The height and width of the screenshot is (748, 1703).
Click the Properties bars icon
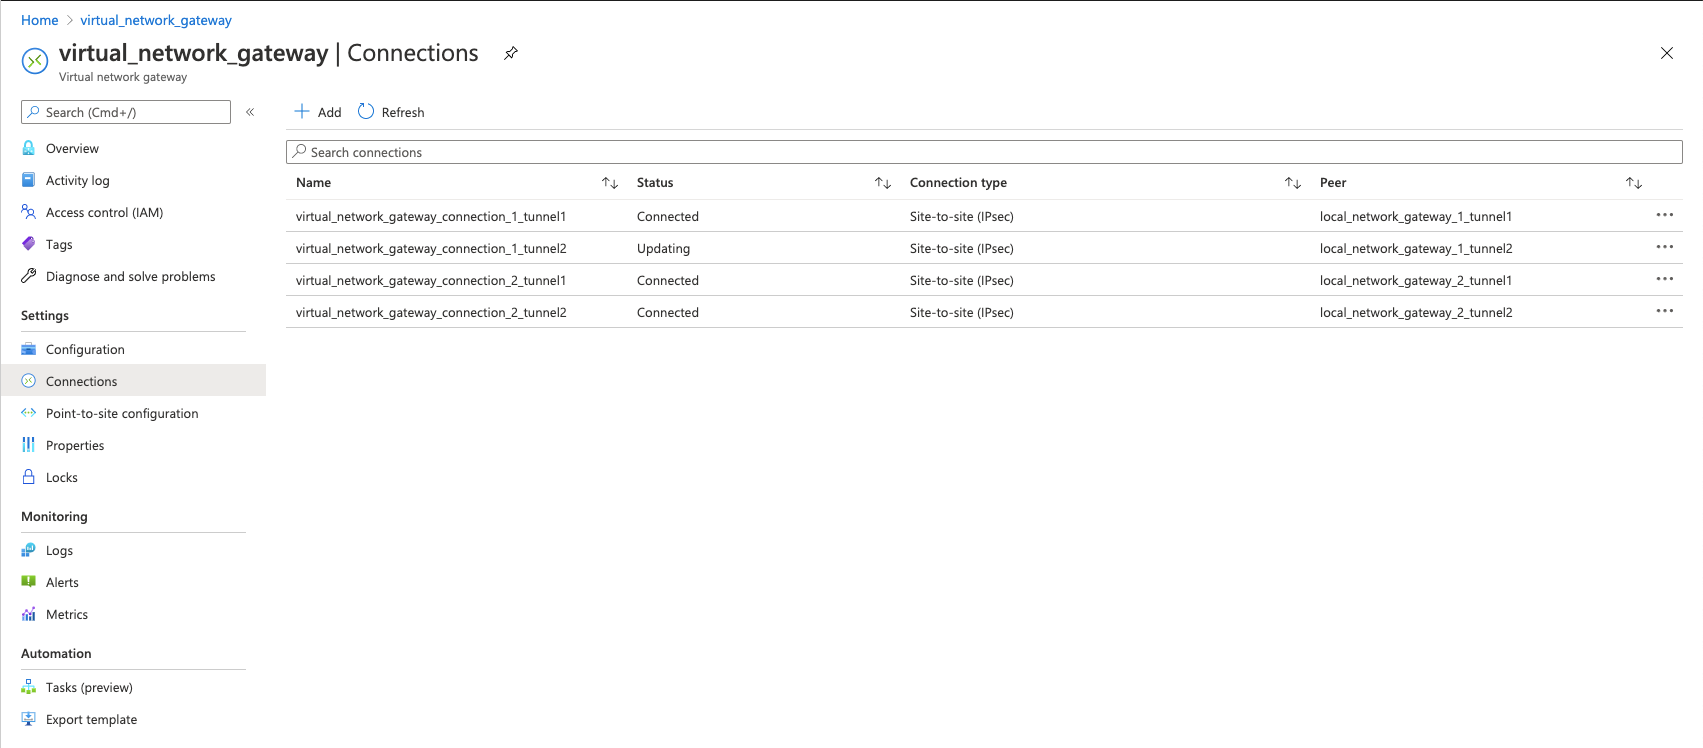pos(29,445)
